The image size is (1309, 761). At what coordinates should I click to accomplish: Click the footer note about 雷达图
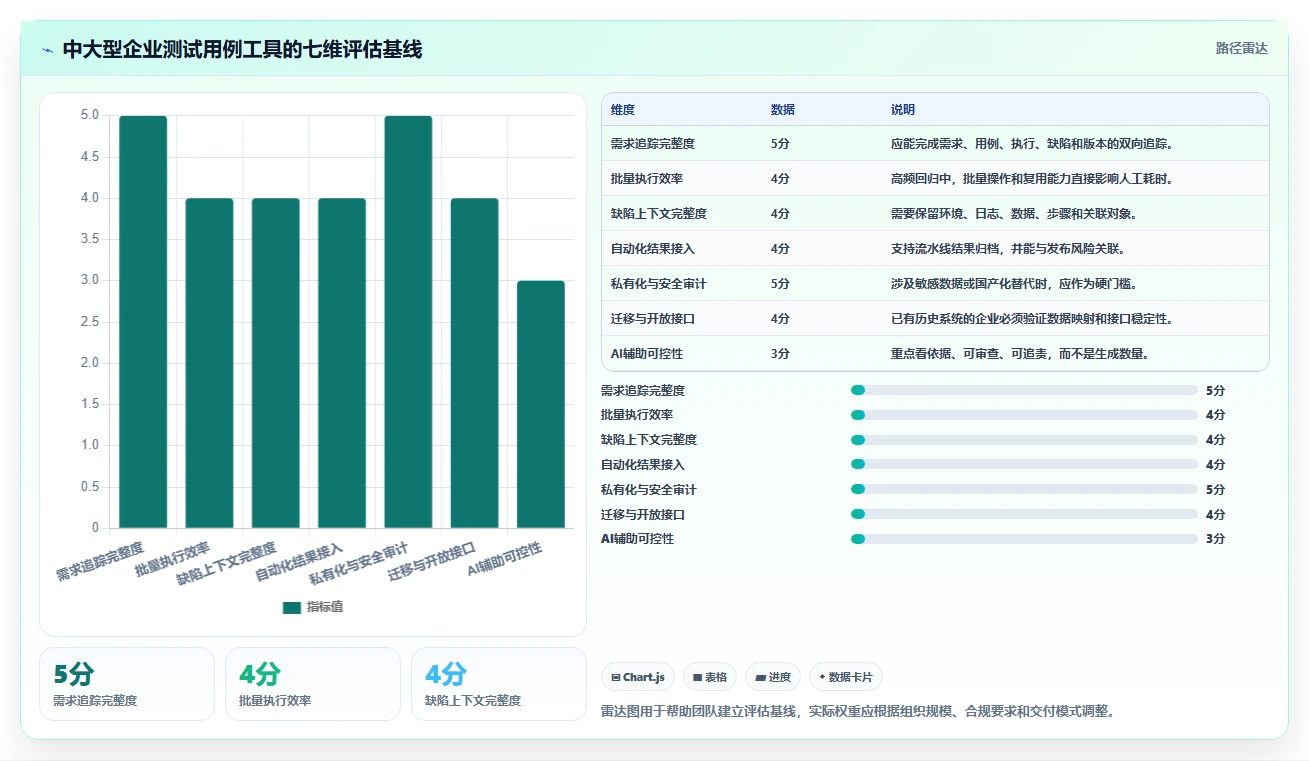click(x=858, y=712)
